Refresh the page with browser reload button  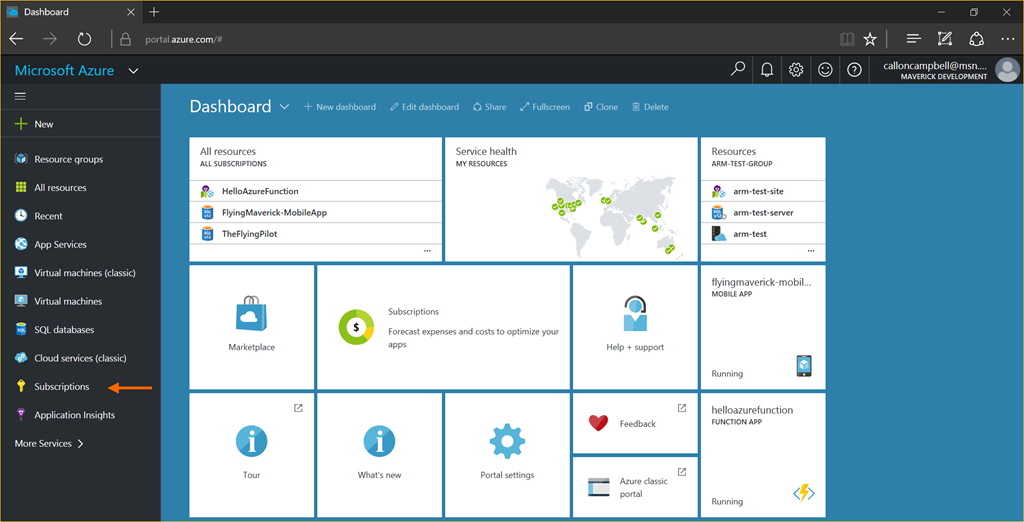pyautogui.click(x=84, y=39)
